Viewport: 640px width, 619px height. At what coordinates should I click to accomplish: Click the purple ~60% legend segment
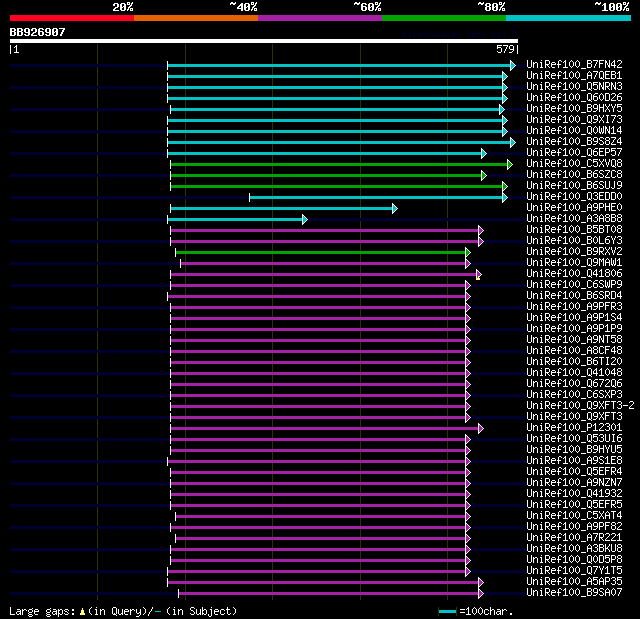pyautogui.click(x=320, y=18)
